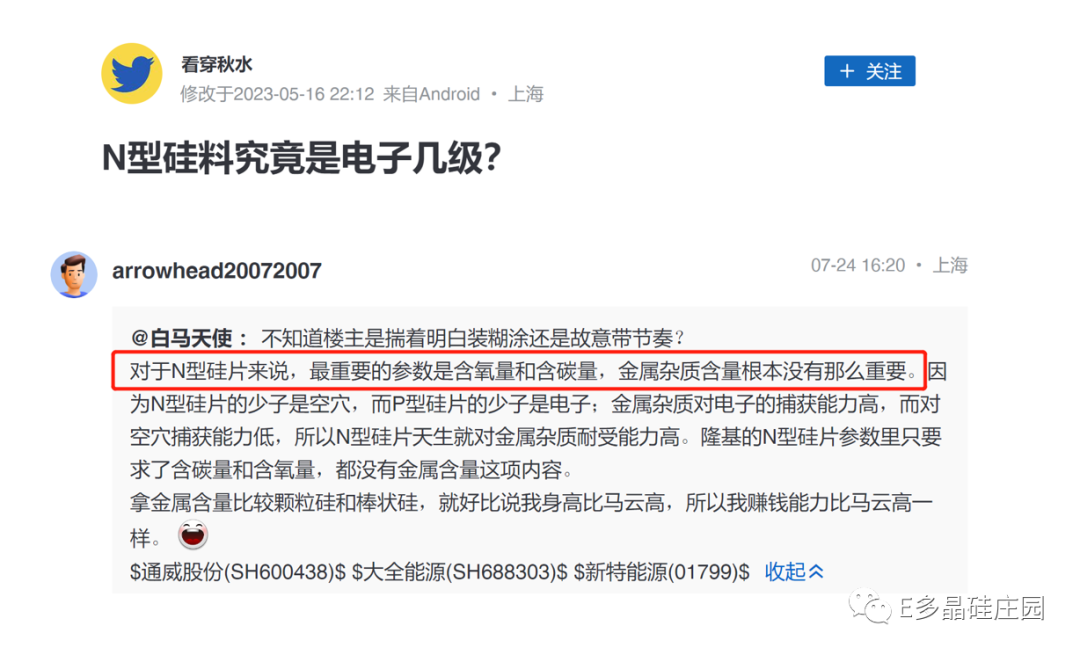Screen dimensions: 1080x655
Task: Open the $通威股份(SH600438)$ stock tag
Action: (x=238, y=571)
